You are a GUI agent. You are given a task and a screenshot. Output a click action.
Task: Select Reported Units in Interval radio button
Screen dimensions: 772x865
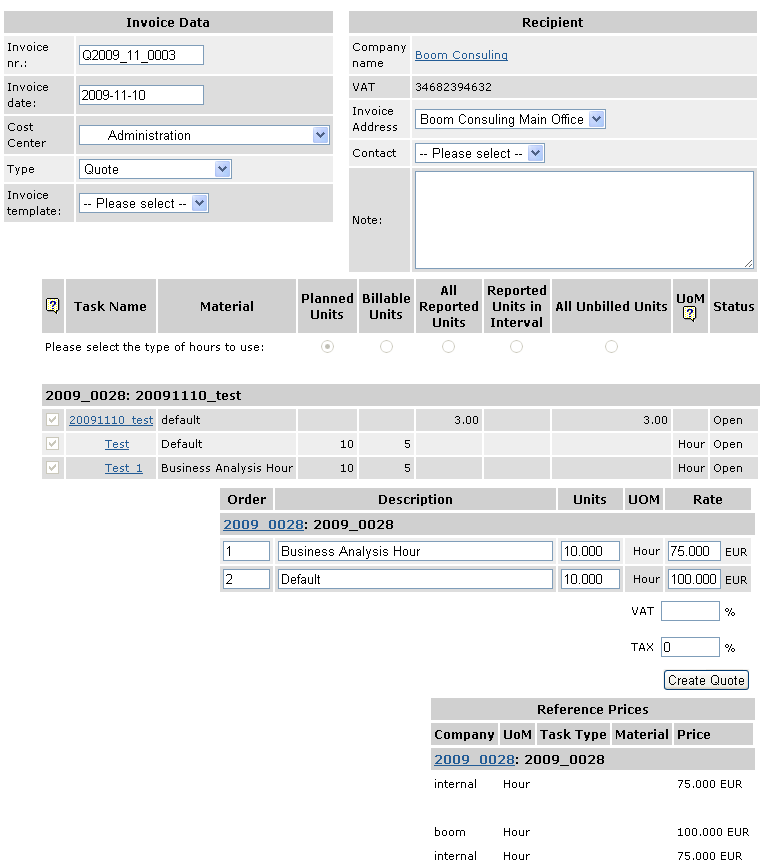(x=516, y=346)
